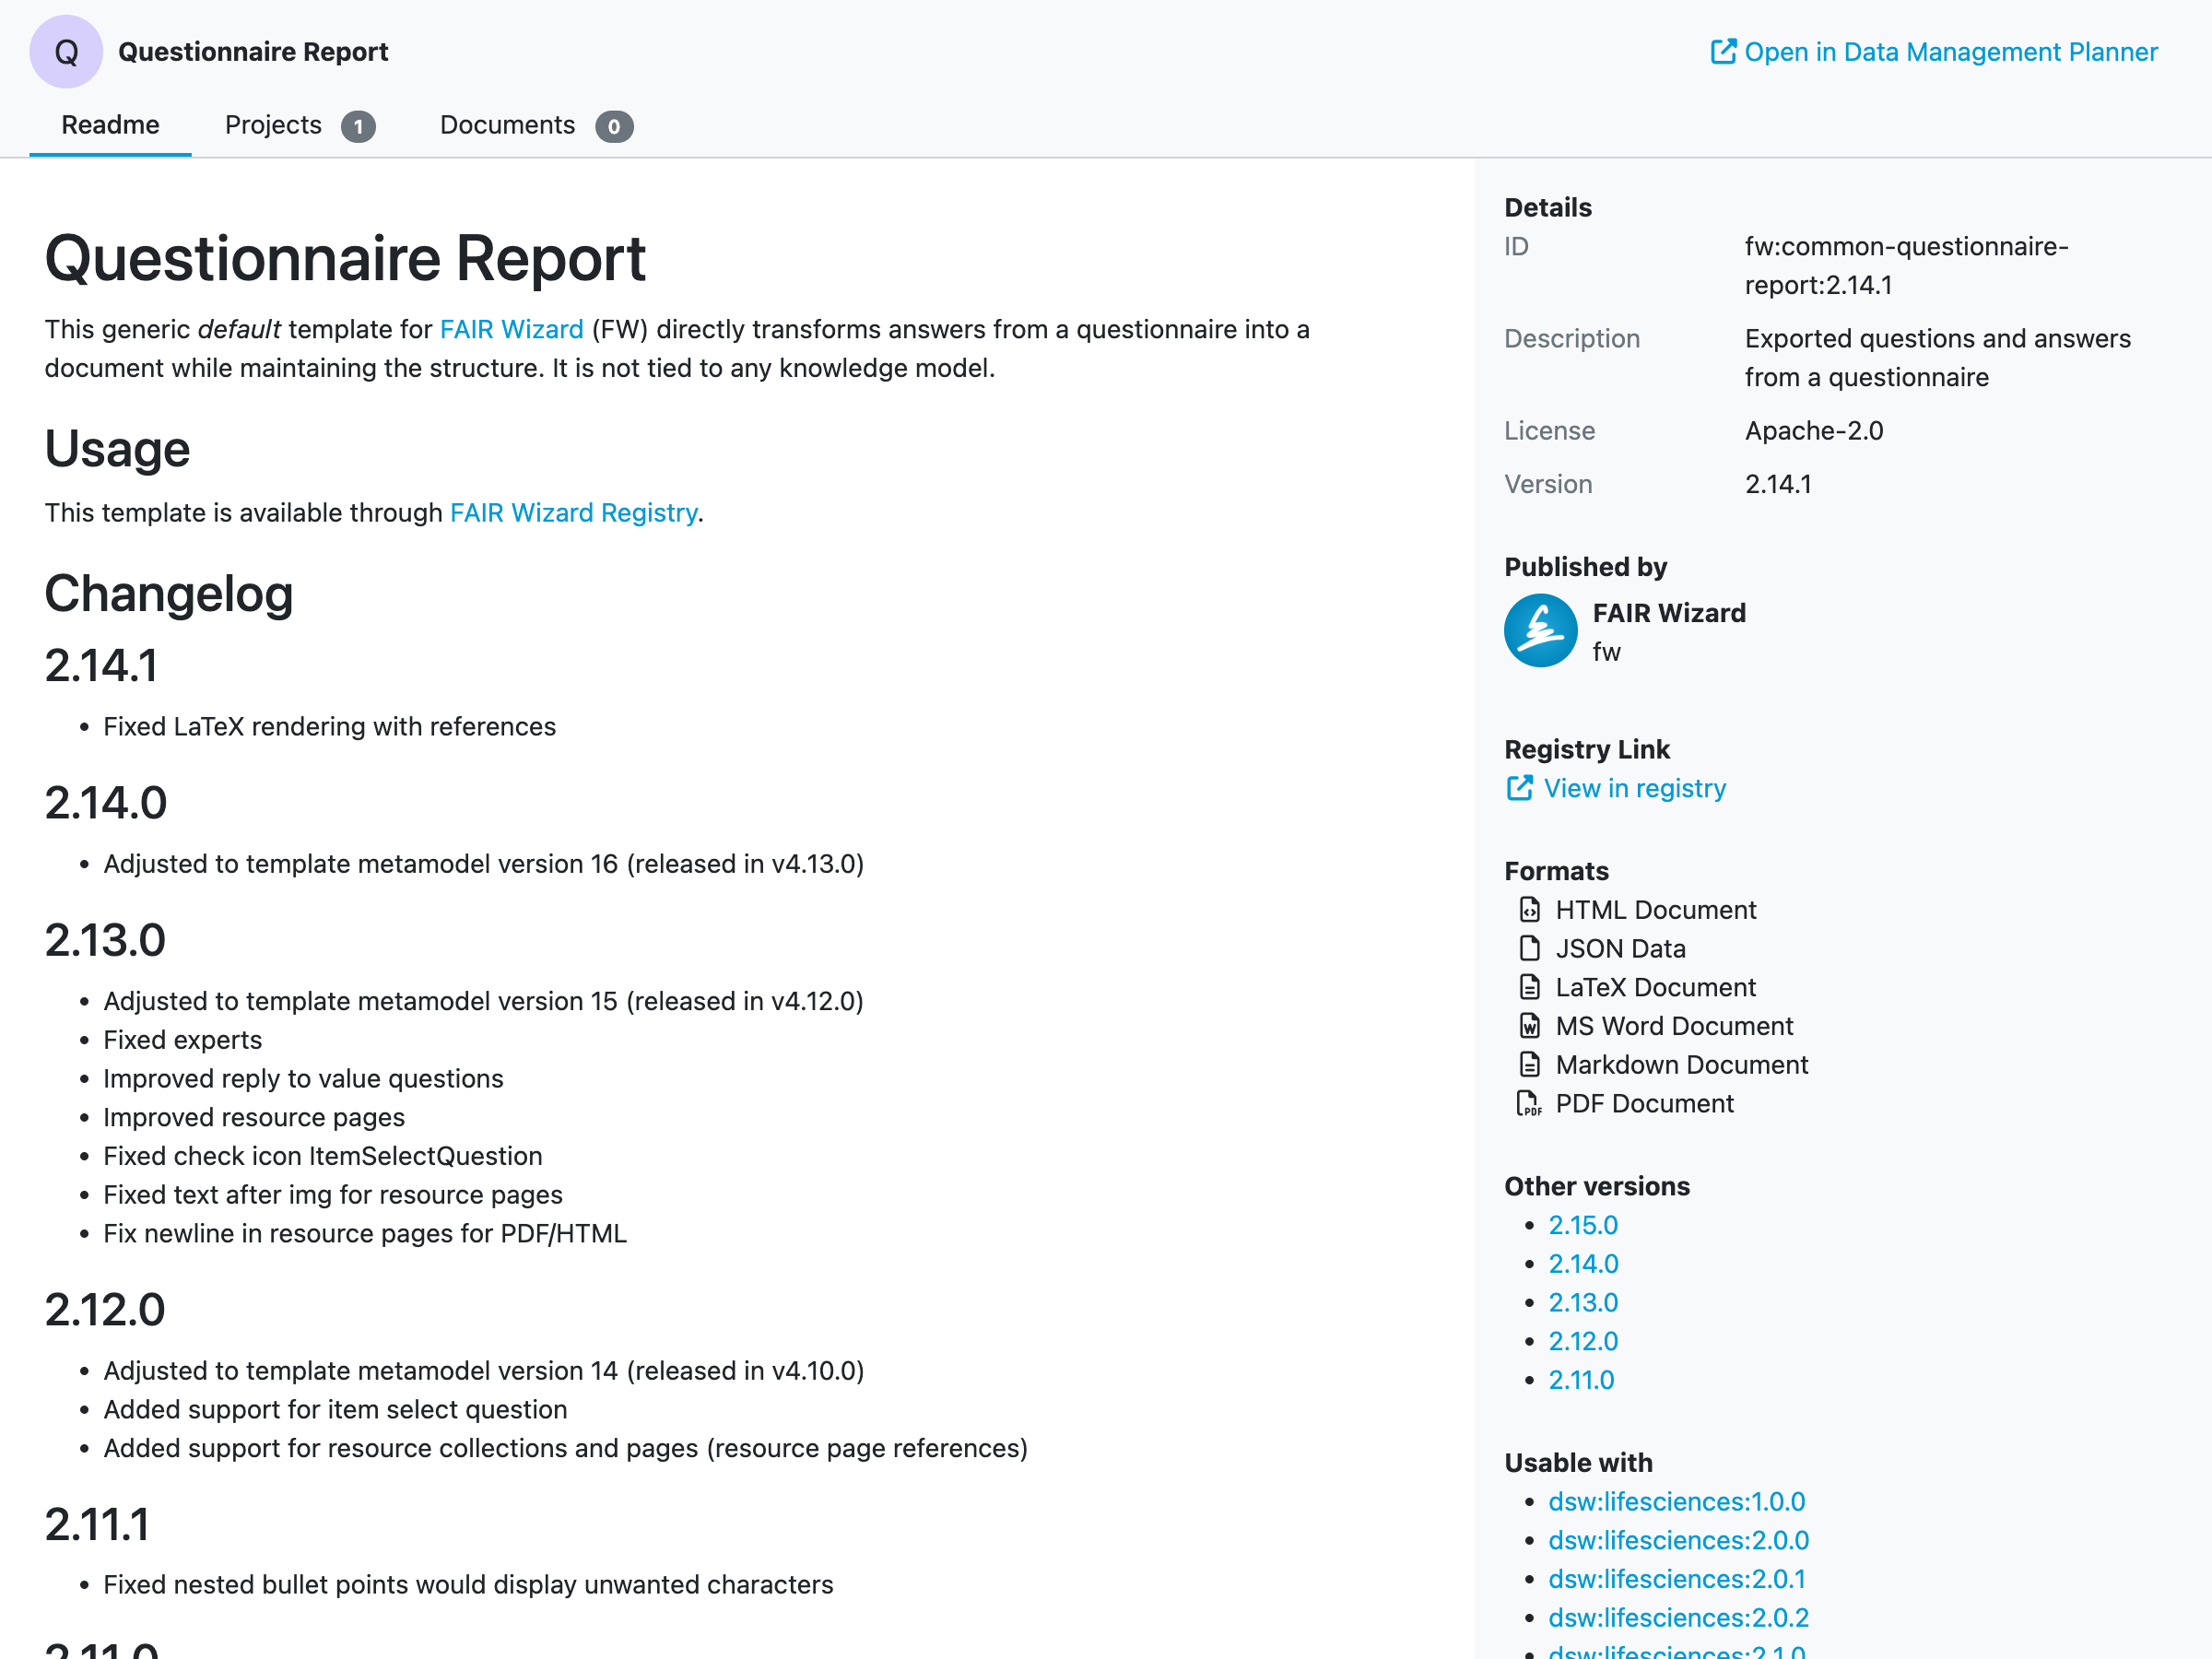Open version 2.15.0 under Other versions
The height and width of the screenshot is (1659, 2212).
[x=1583, y=1226]
